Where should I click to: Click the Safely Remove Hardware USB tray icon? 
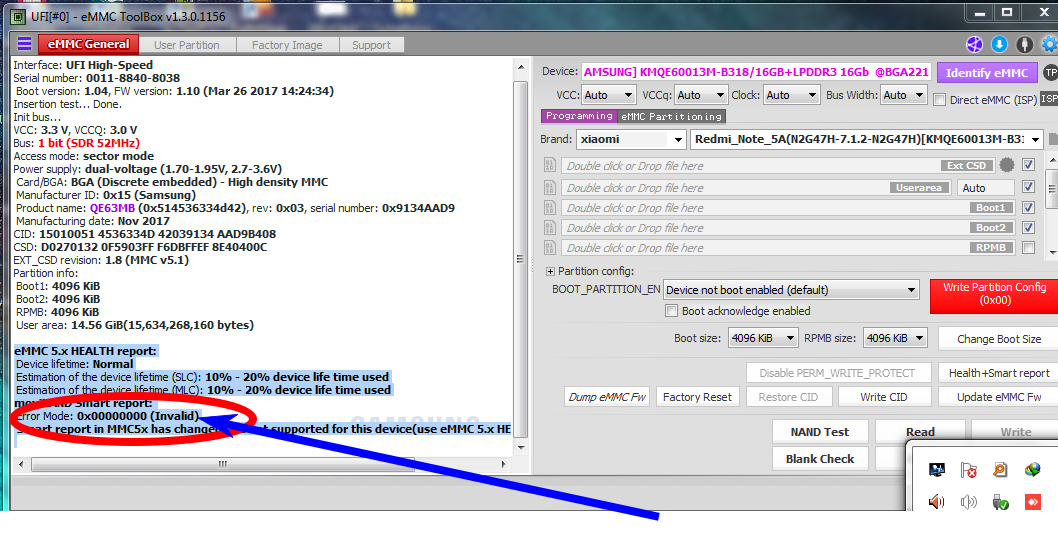pyautogui.click(x=1000, y=502)
